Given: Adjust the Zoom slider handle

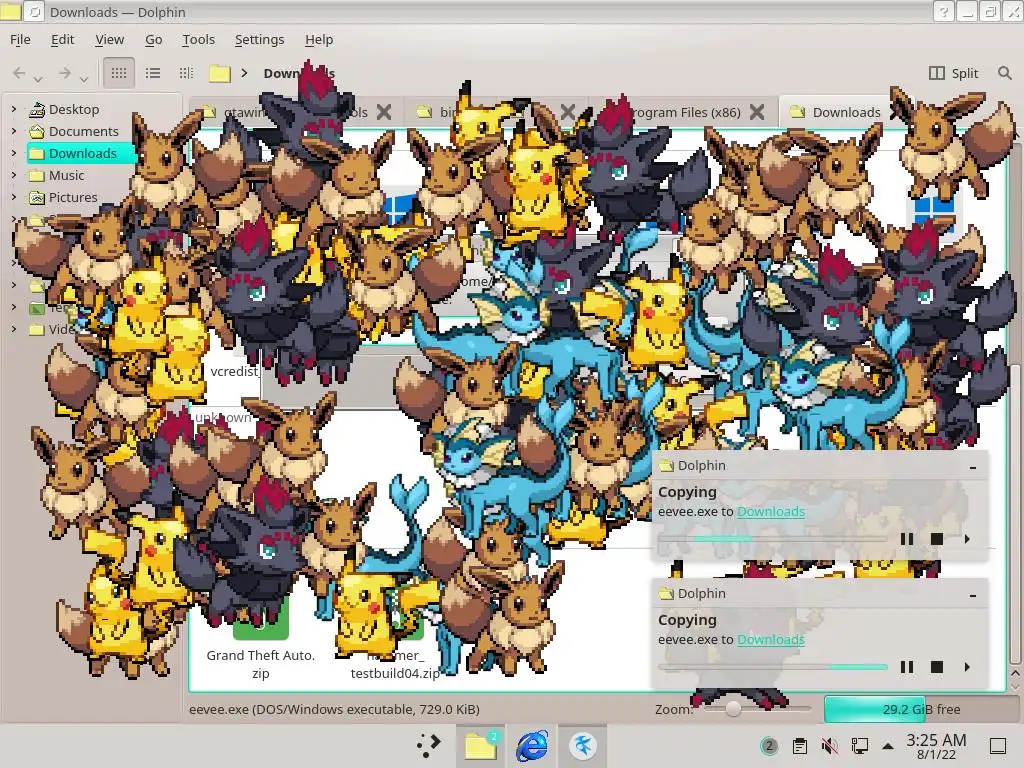Looking at the screenshot, I should tap(733, 709).
